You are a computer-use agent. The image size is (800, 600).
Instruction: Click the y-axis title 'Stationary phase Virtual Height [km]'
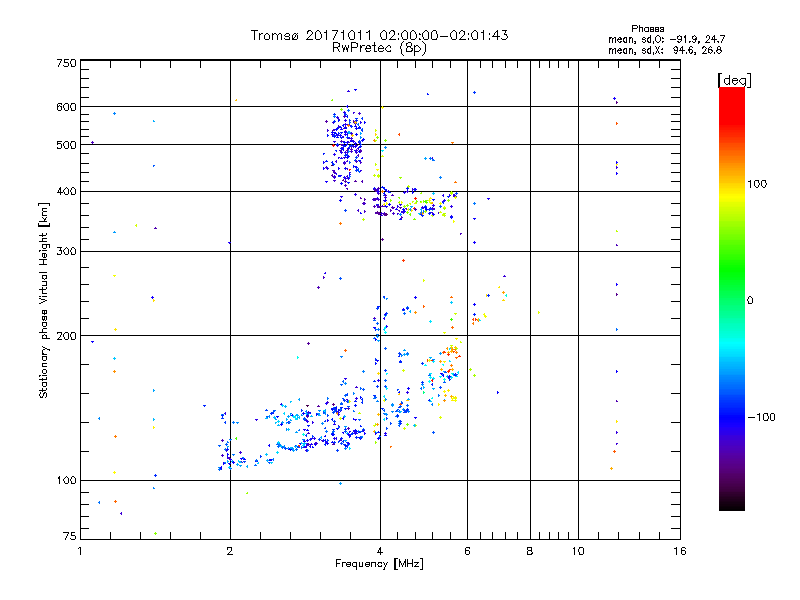pos(44,300)
